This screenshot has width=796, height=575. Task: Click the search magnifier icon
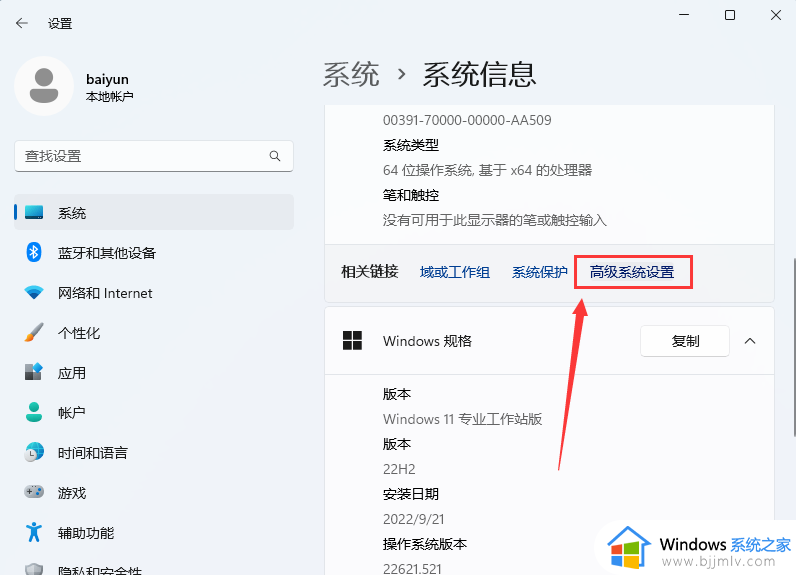tap(275, 156)
